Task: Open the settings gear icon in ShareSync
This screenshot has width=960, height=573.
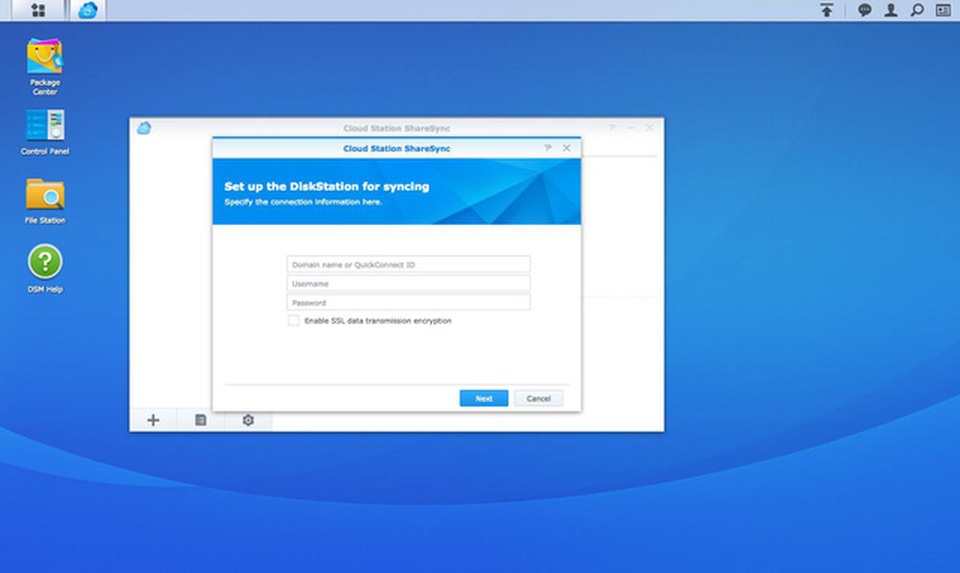Action: click(248, 420)
